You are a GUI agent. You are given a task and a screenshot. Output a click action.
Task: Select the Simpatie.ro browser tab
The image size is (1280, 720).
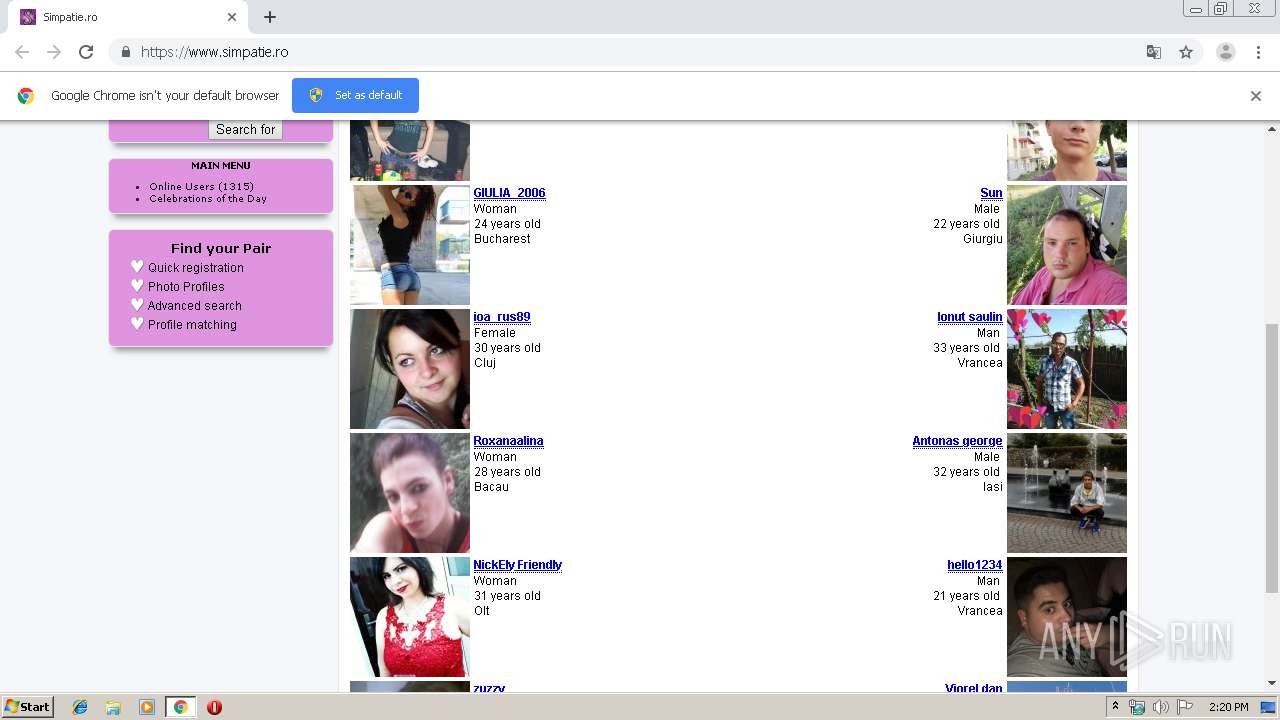[x=125, y=17]
